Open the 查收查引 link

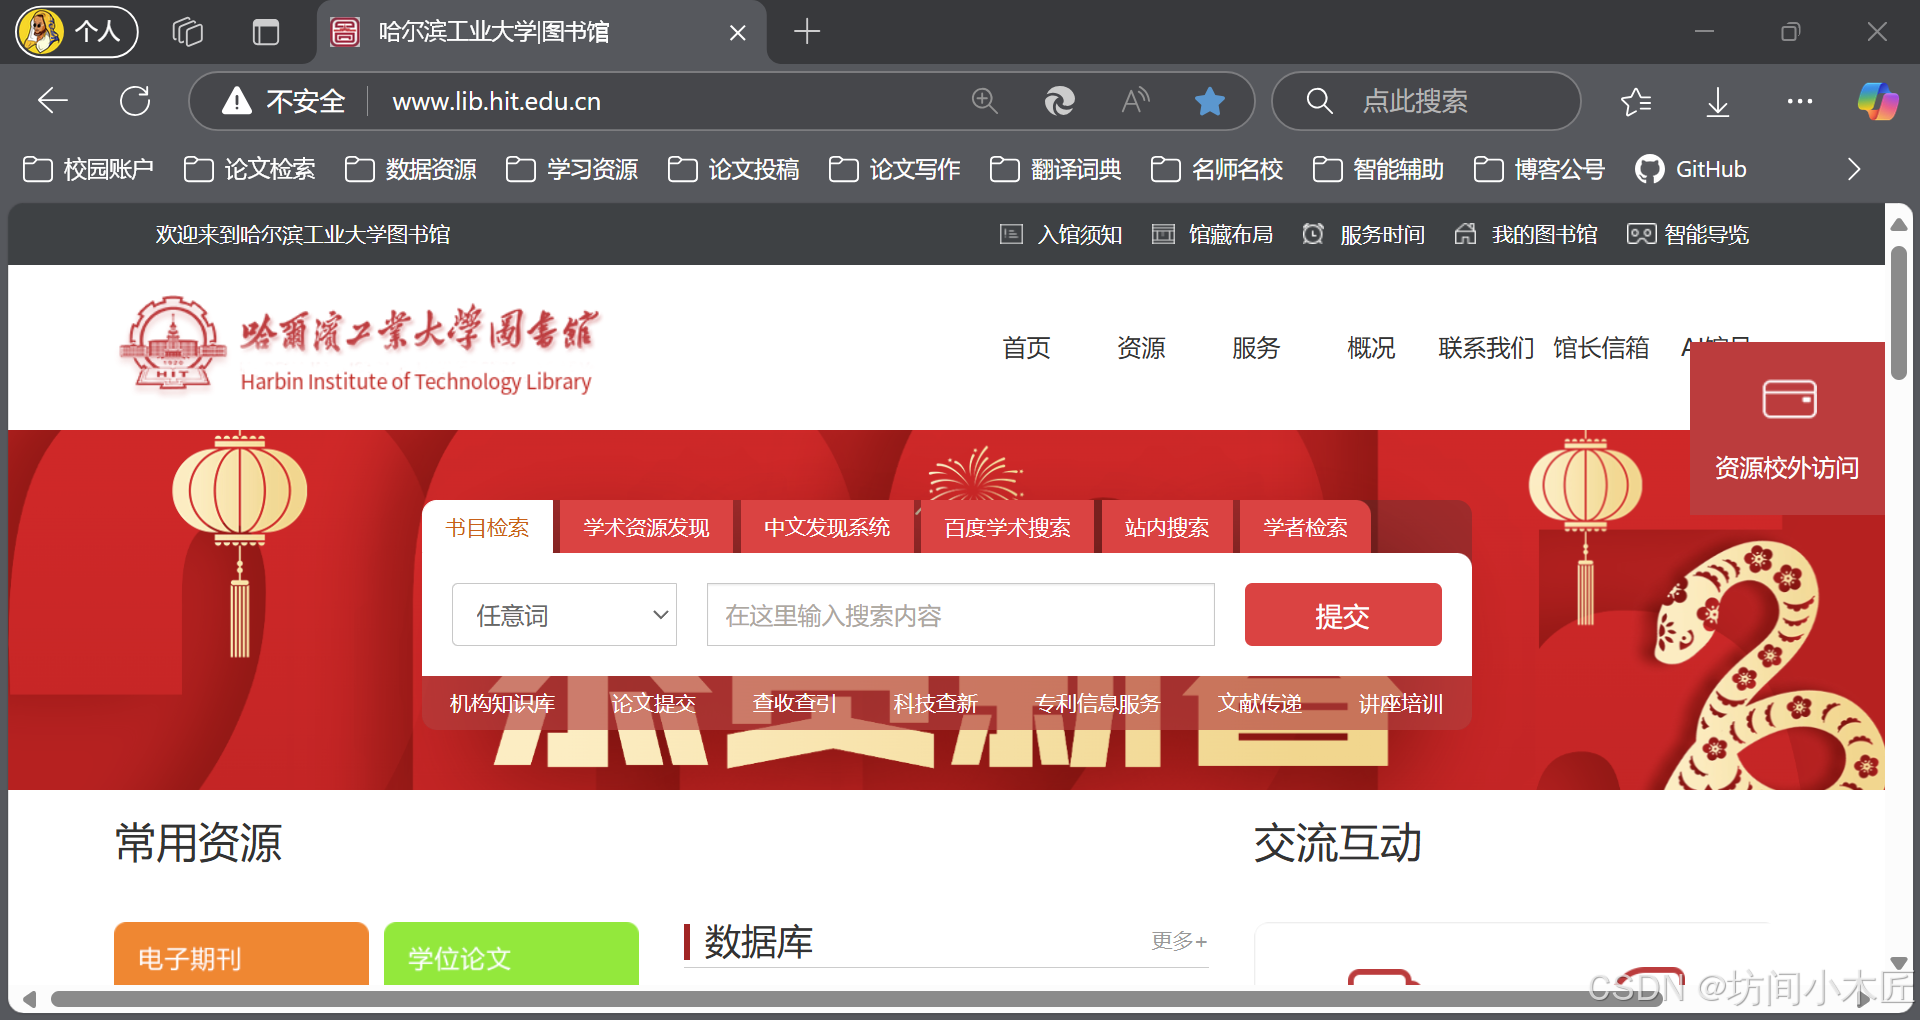tap(794, 704)
